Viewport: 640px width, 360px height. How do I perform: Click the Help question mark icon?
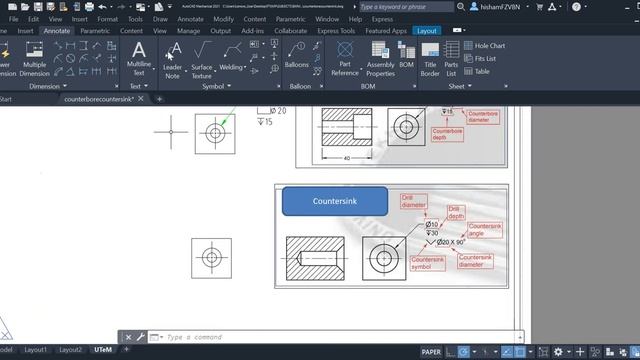click(x=576, y=7)
